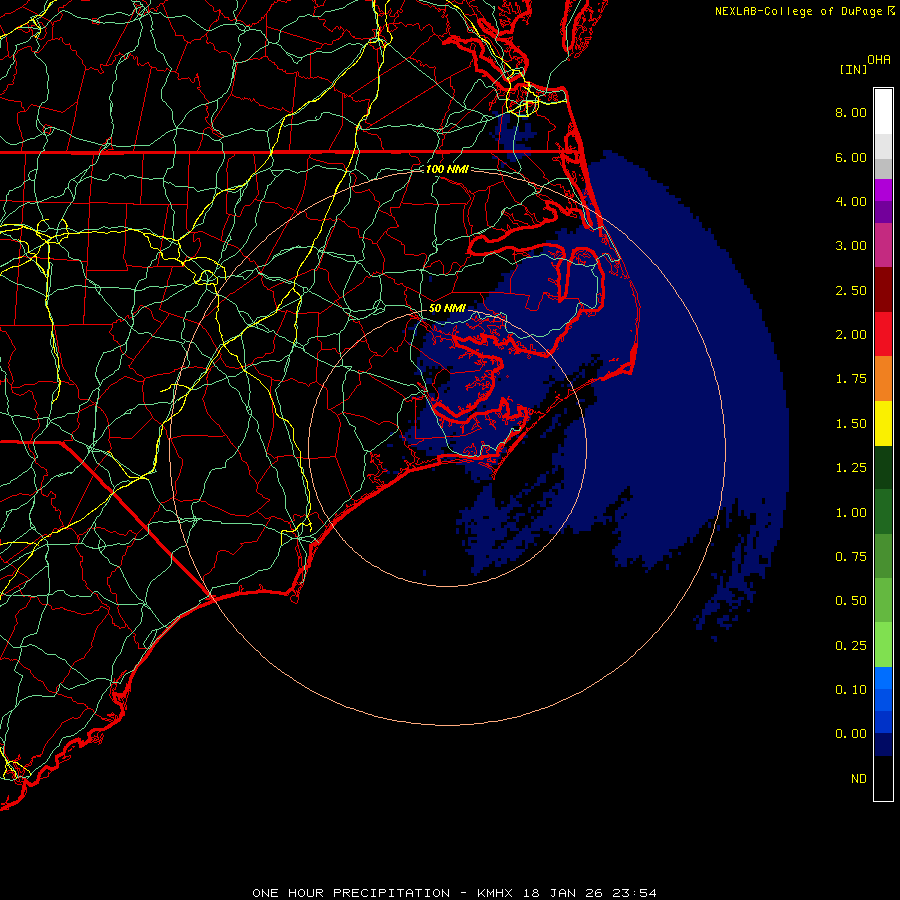Select the 0.50 legend value
The image size is (900, 900).
pos(851,601)
